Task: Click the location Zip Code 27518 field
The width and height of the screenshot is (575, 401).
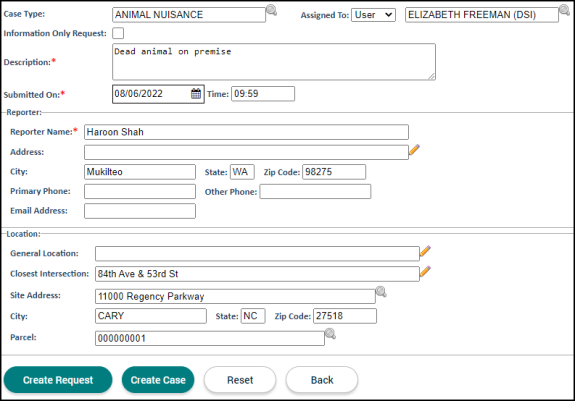Action: pos(345,316)
